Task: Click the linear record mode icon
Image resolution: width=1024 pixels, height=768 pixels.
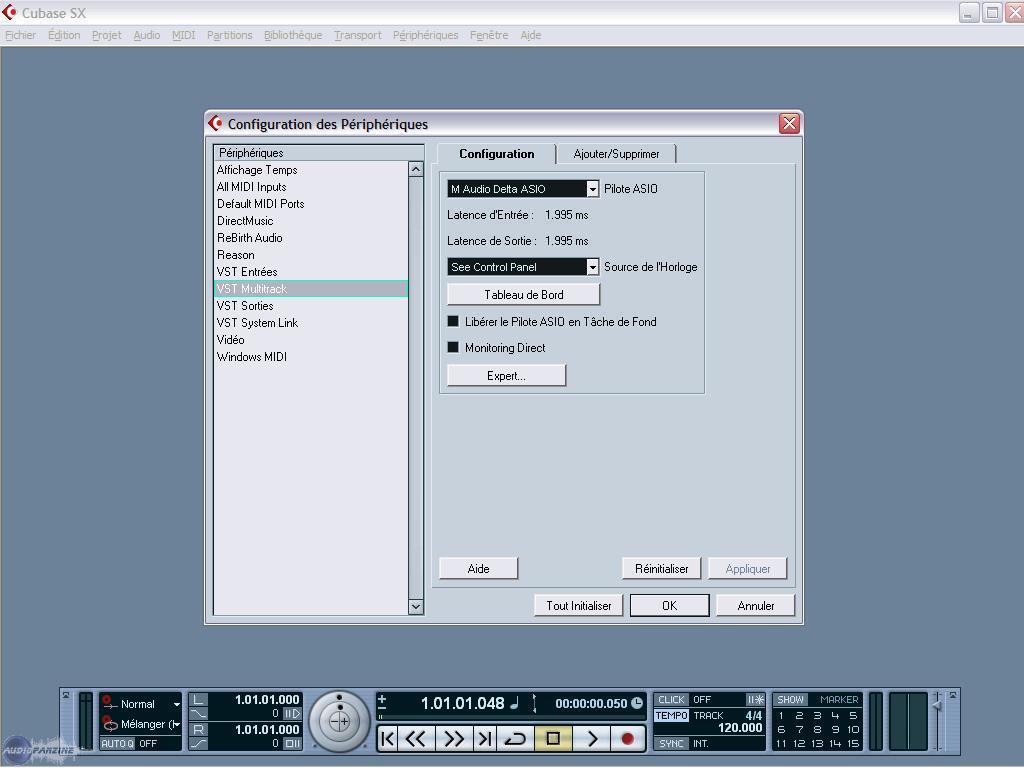Action: [x=109, y=702]
